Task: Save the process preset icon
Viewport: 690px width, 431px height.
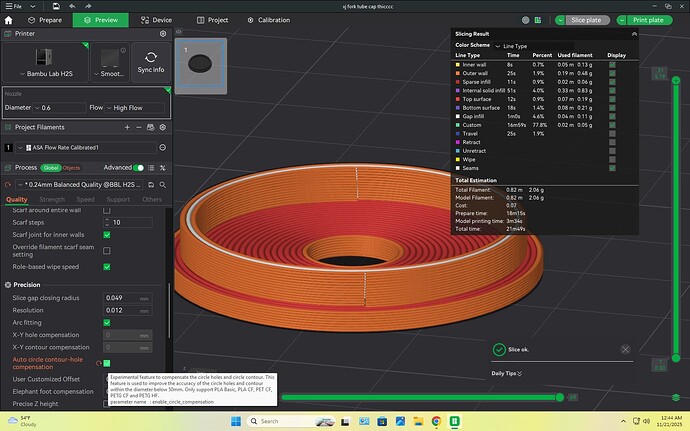Action: coord(151,185)
